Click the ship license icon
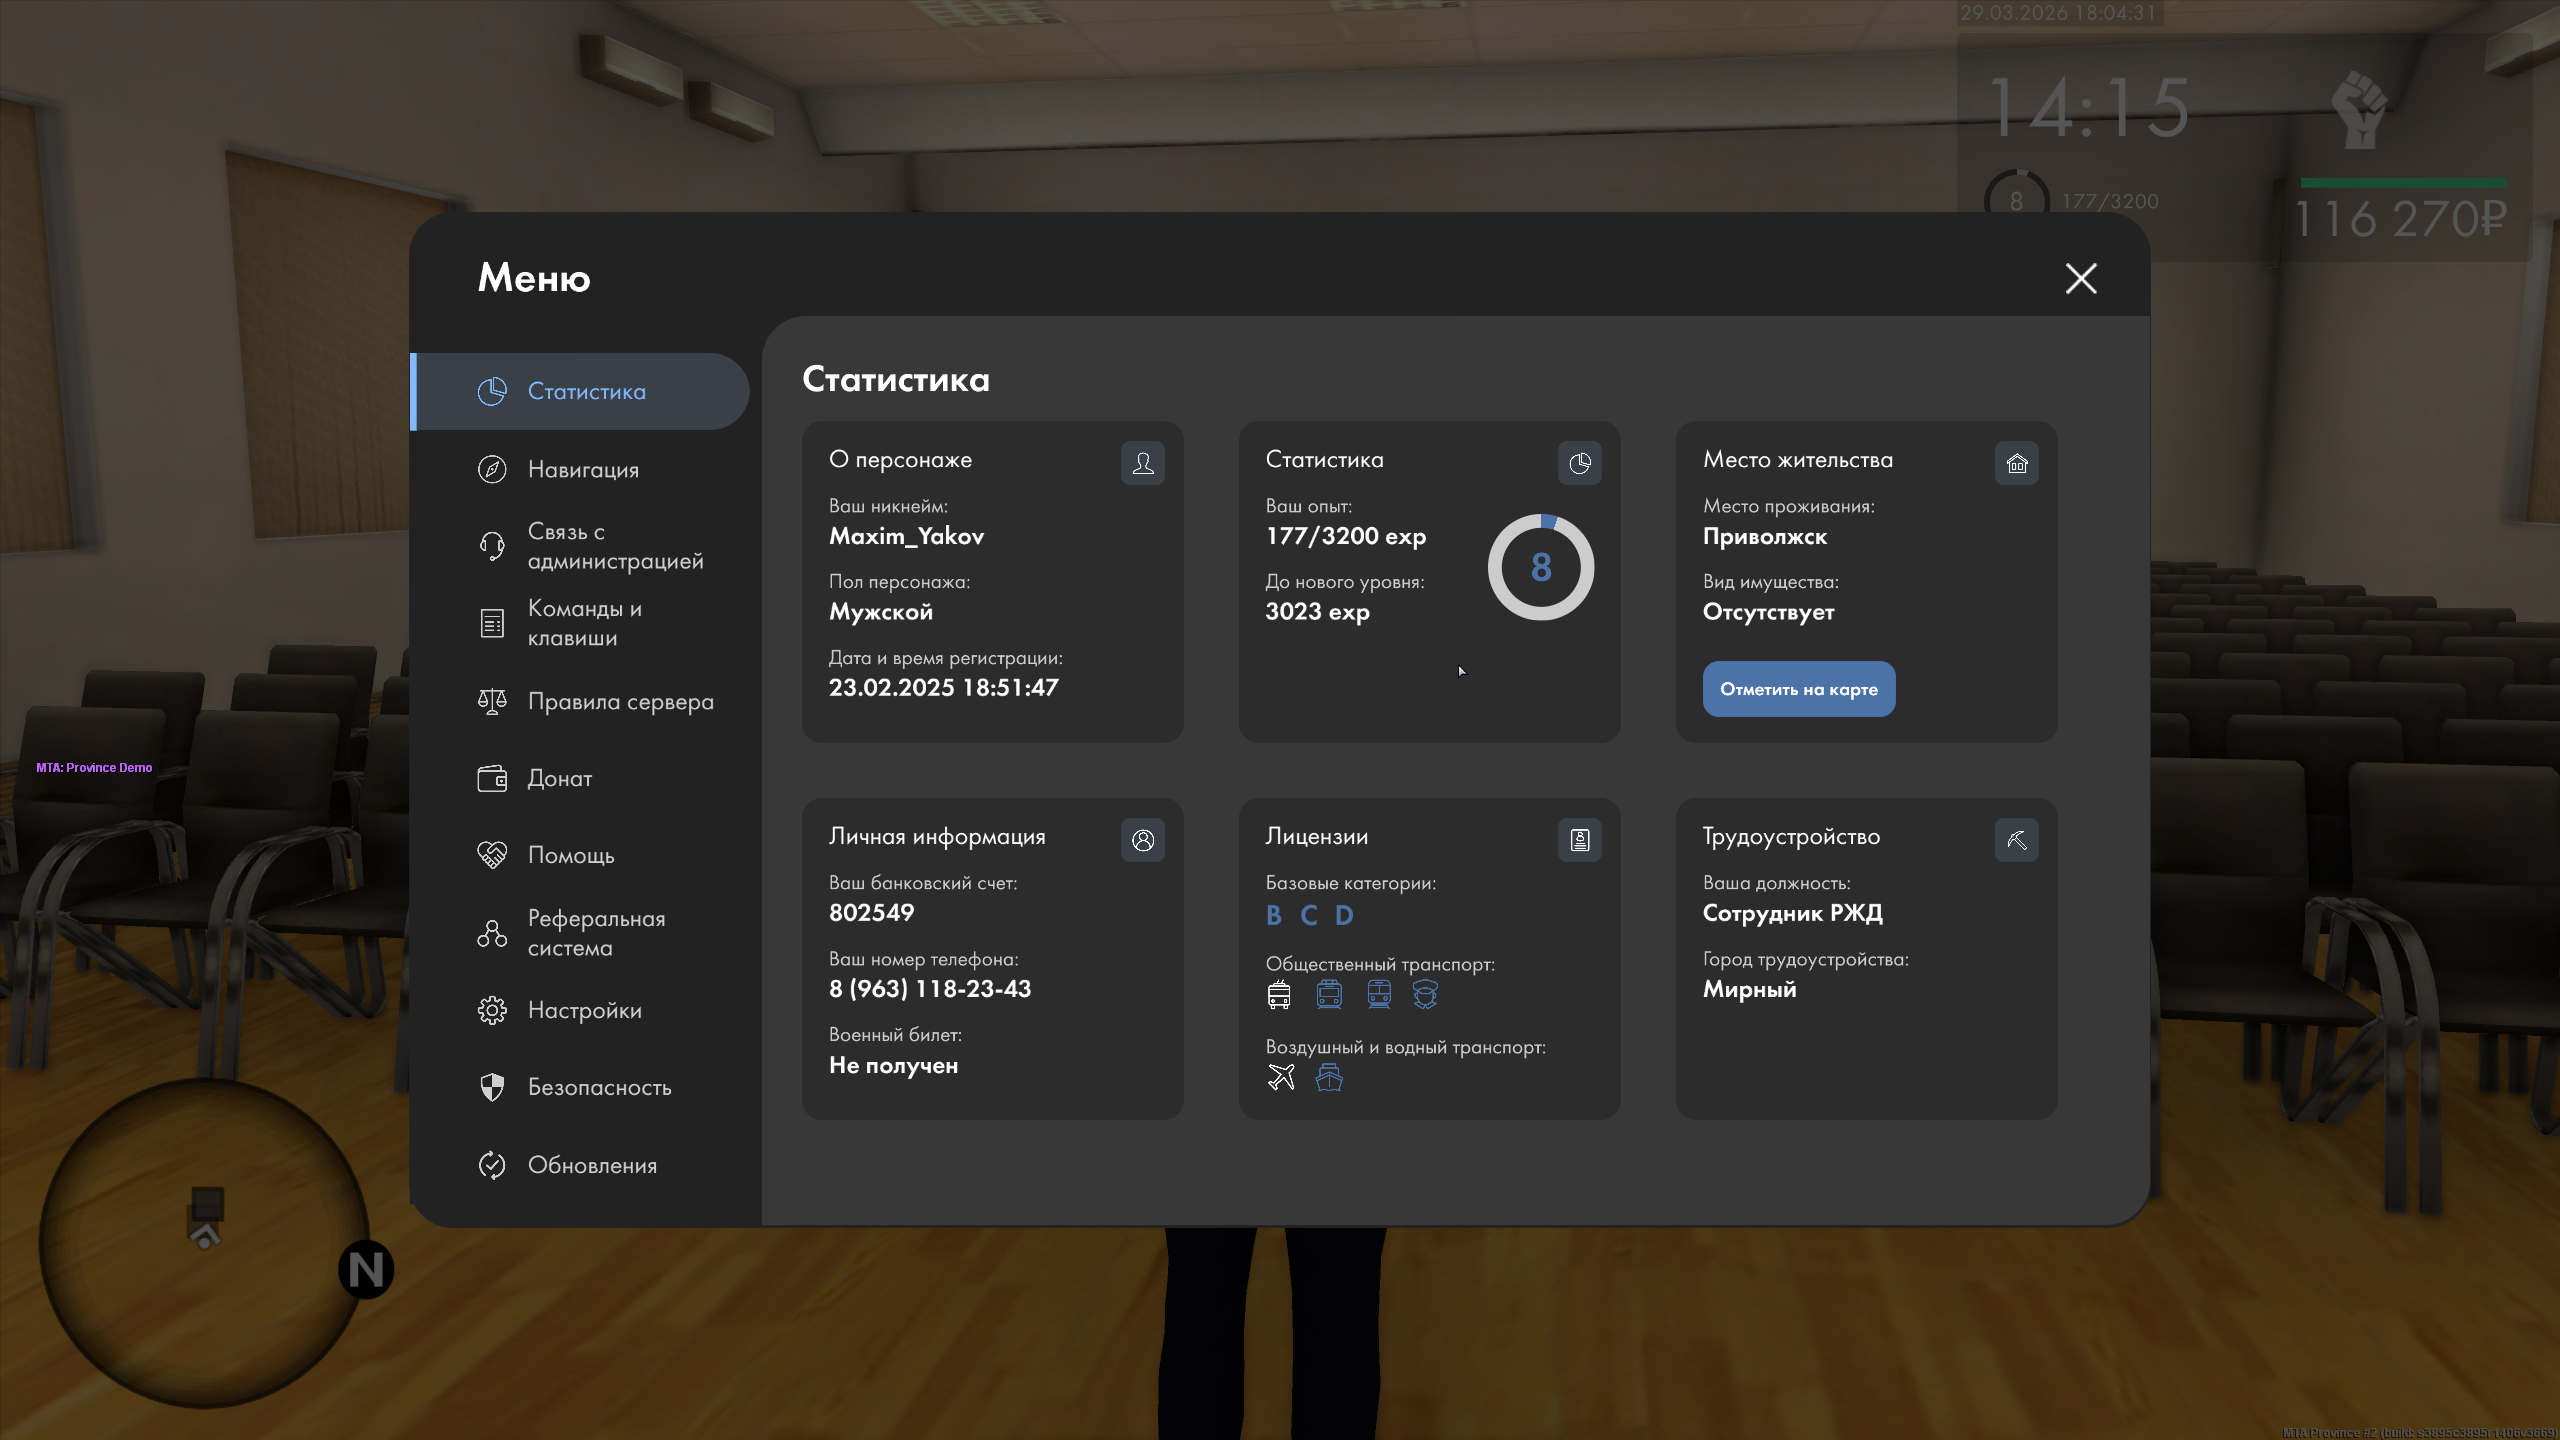The width and height of the screenshot is (2560, 1440). click(x=1329, y=1077)
